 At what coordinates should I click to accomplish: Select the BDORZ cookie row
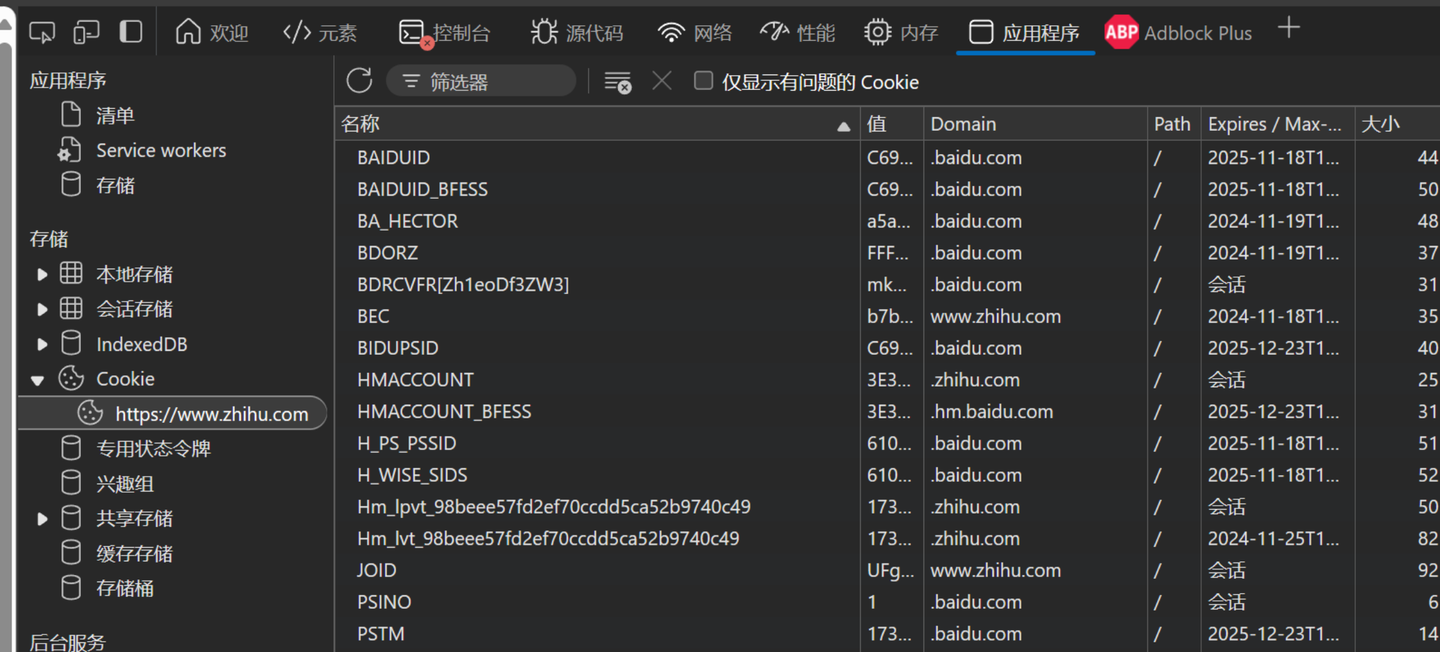click(x=887, y=253)
